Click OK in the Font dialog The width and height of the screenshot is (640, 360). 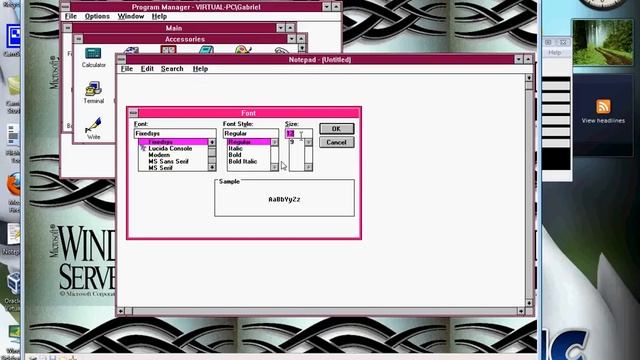click(336, 129)
